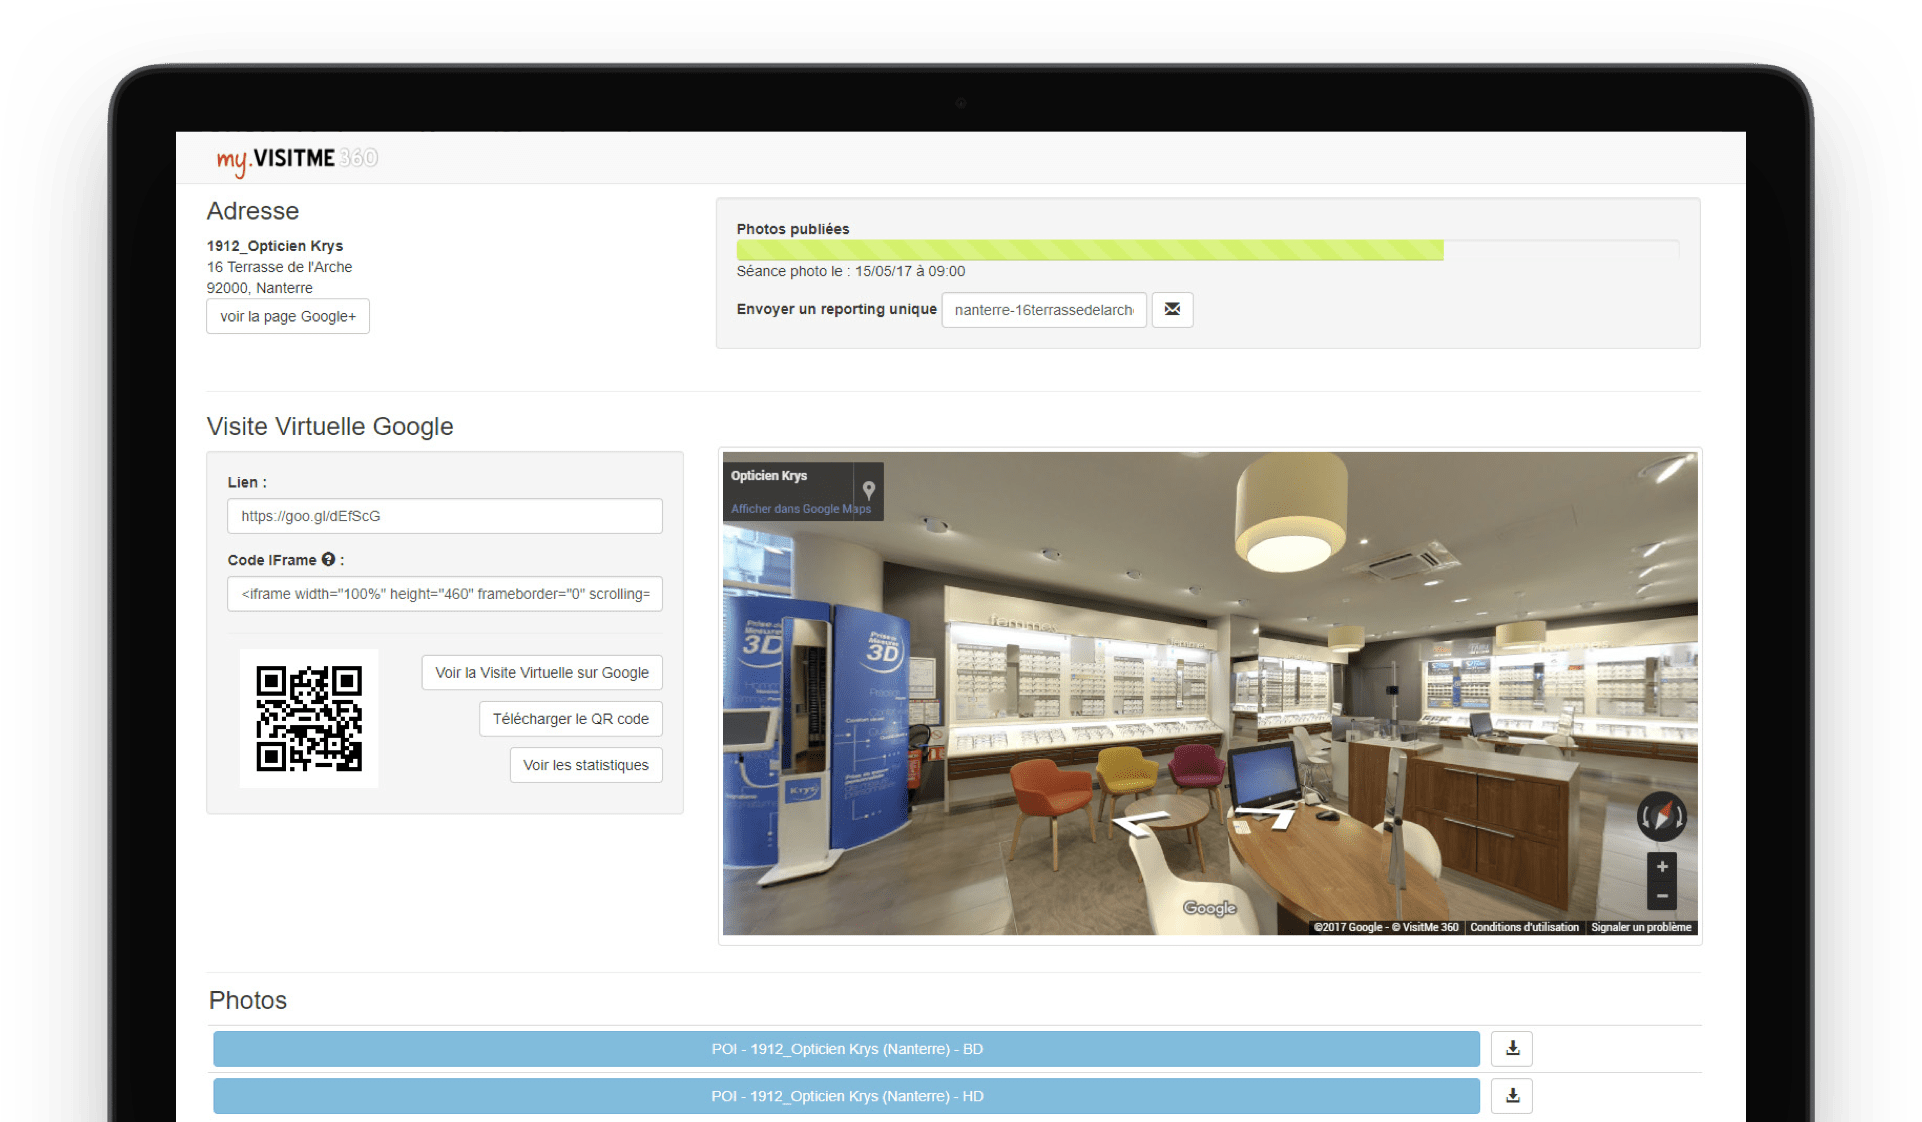Click the reporting email input field

tap(1044, 310)
